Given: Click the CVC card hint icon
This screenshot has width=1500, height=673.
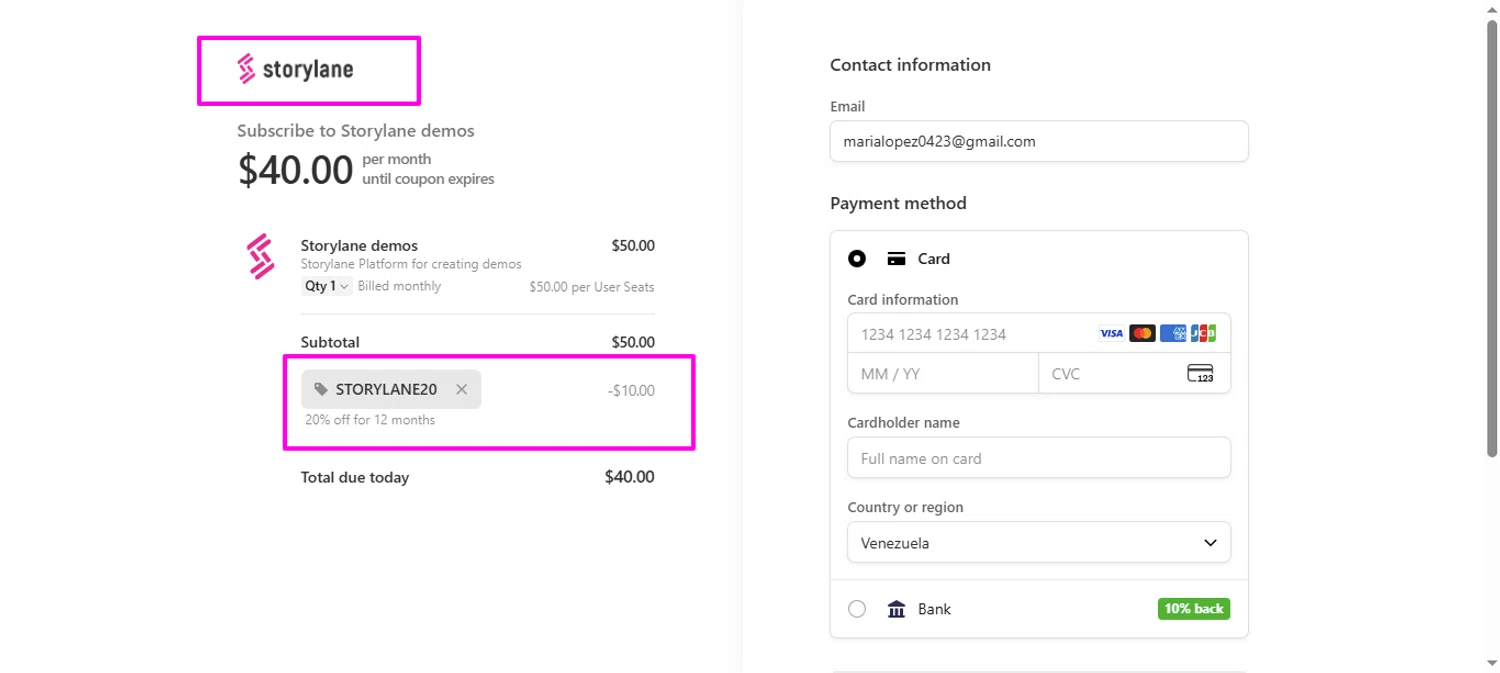Looking at the screenshot, I should pyautogui.click(x=1200, y=374).
